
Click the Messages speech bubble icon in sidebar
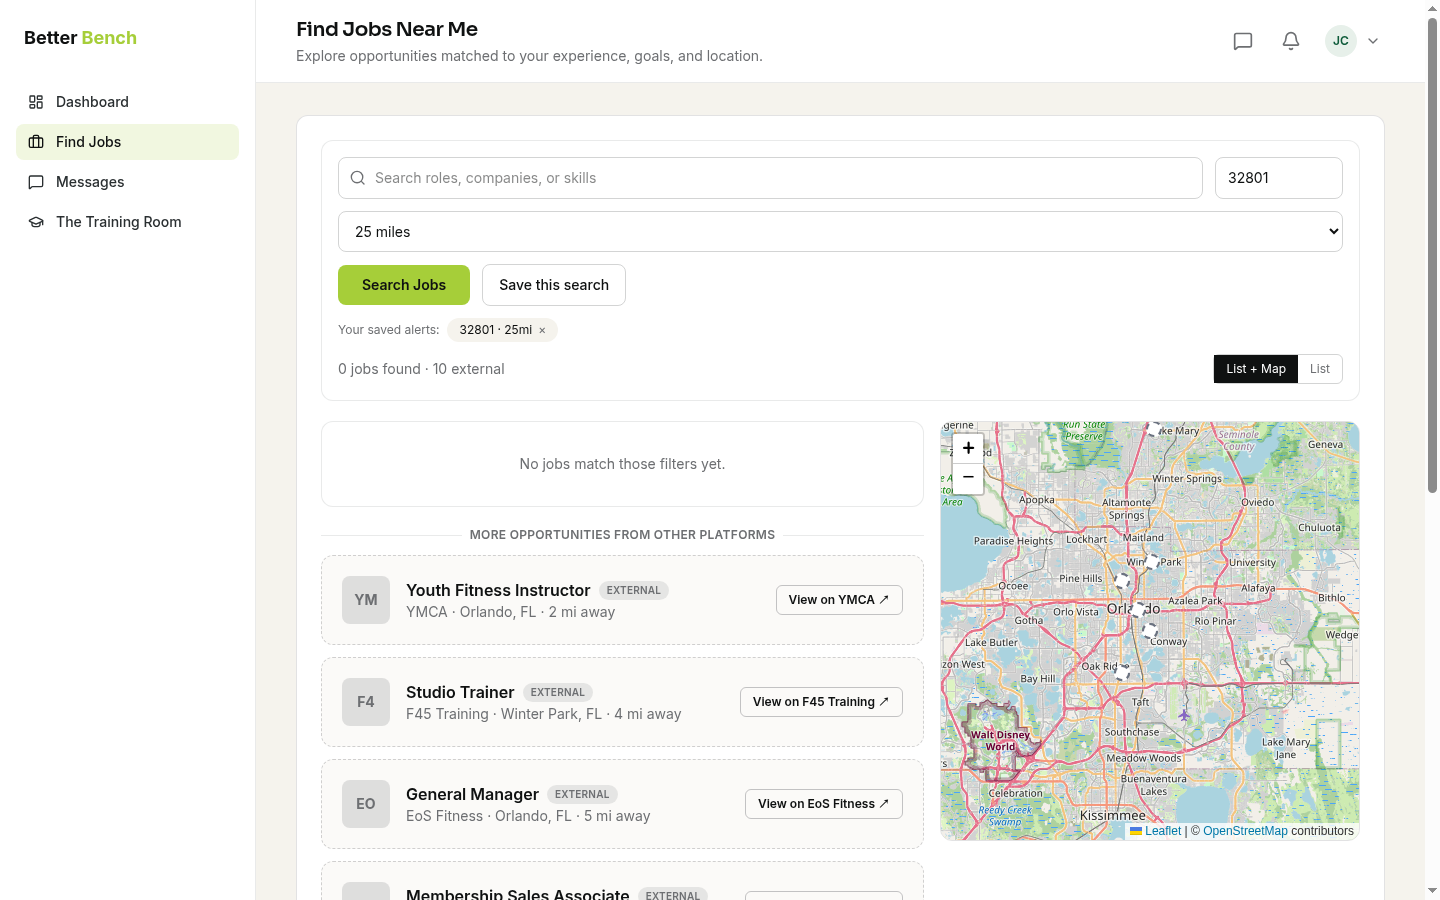pos(36,182)
